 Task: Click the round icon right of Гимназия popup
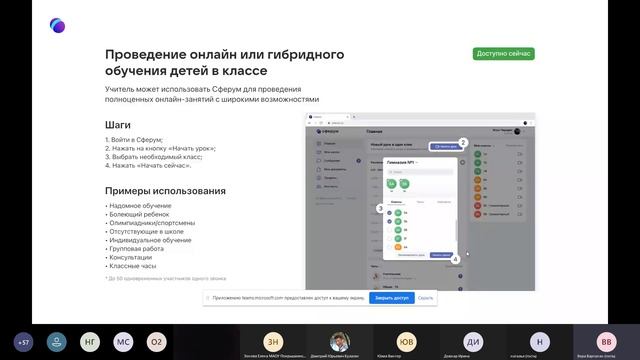point(462,162)
